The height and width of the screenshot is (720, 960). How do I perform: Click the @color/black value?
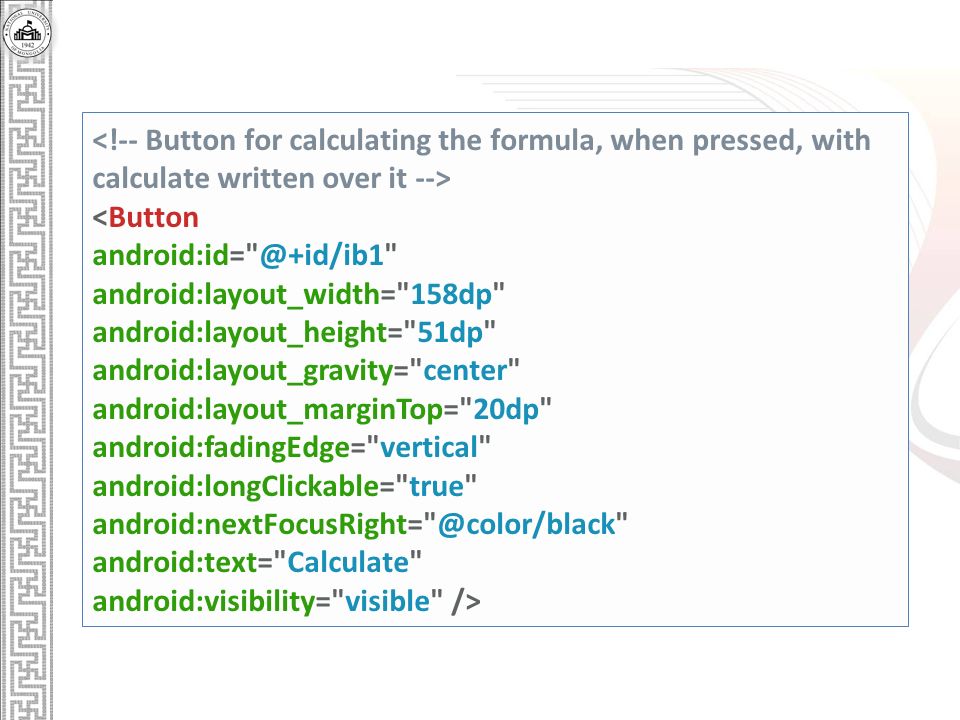tap(527, 525)
